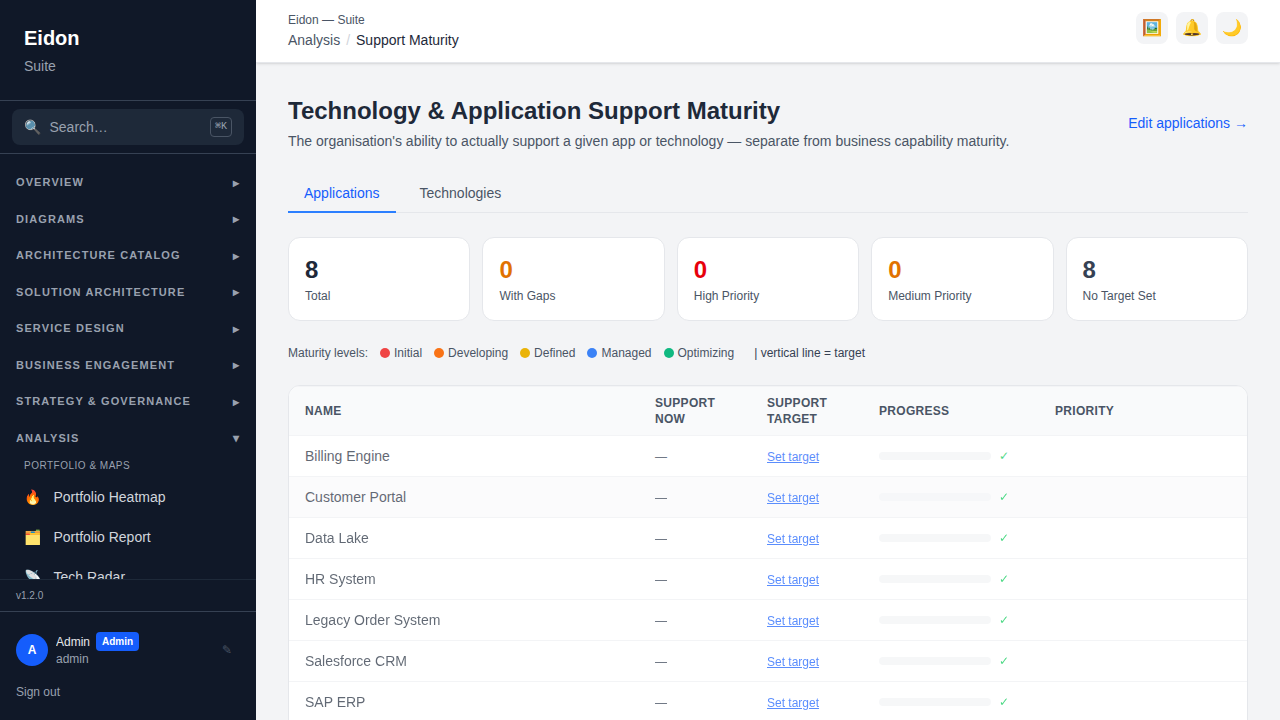Click HR System progress bar
1280x720 pixels.
click(x=935, y=579)
